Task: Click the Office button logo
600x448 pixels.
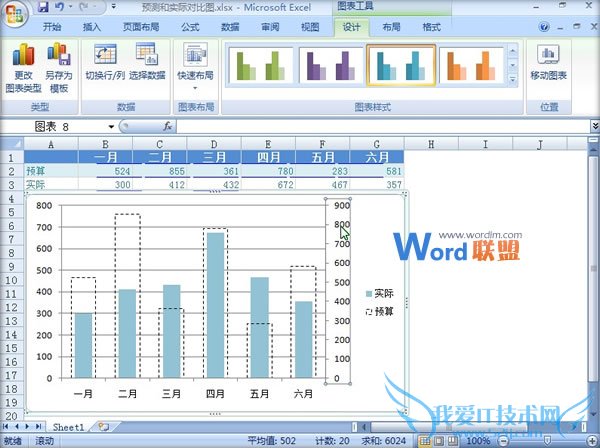Action: [14, 15]
